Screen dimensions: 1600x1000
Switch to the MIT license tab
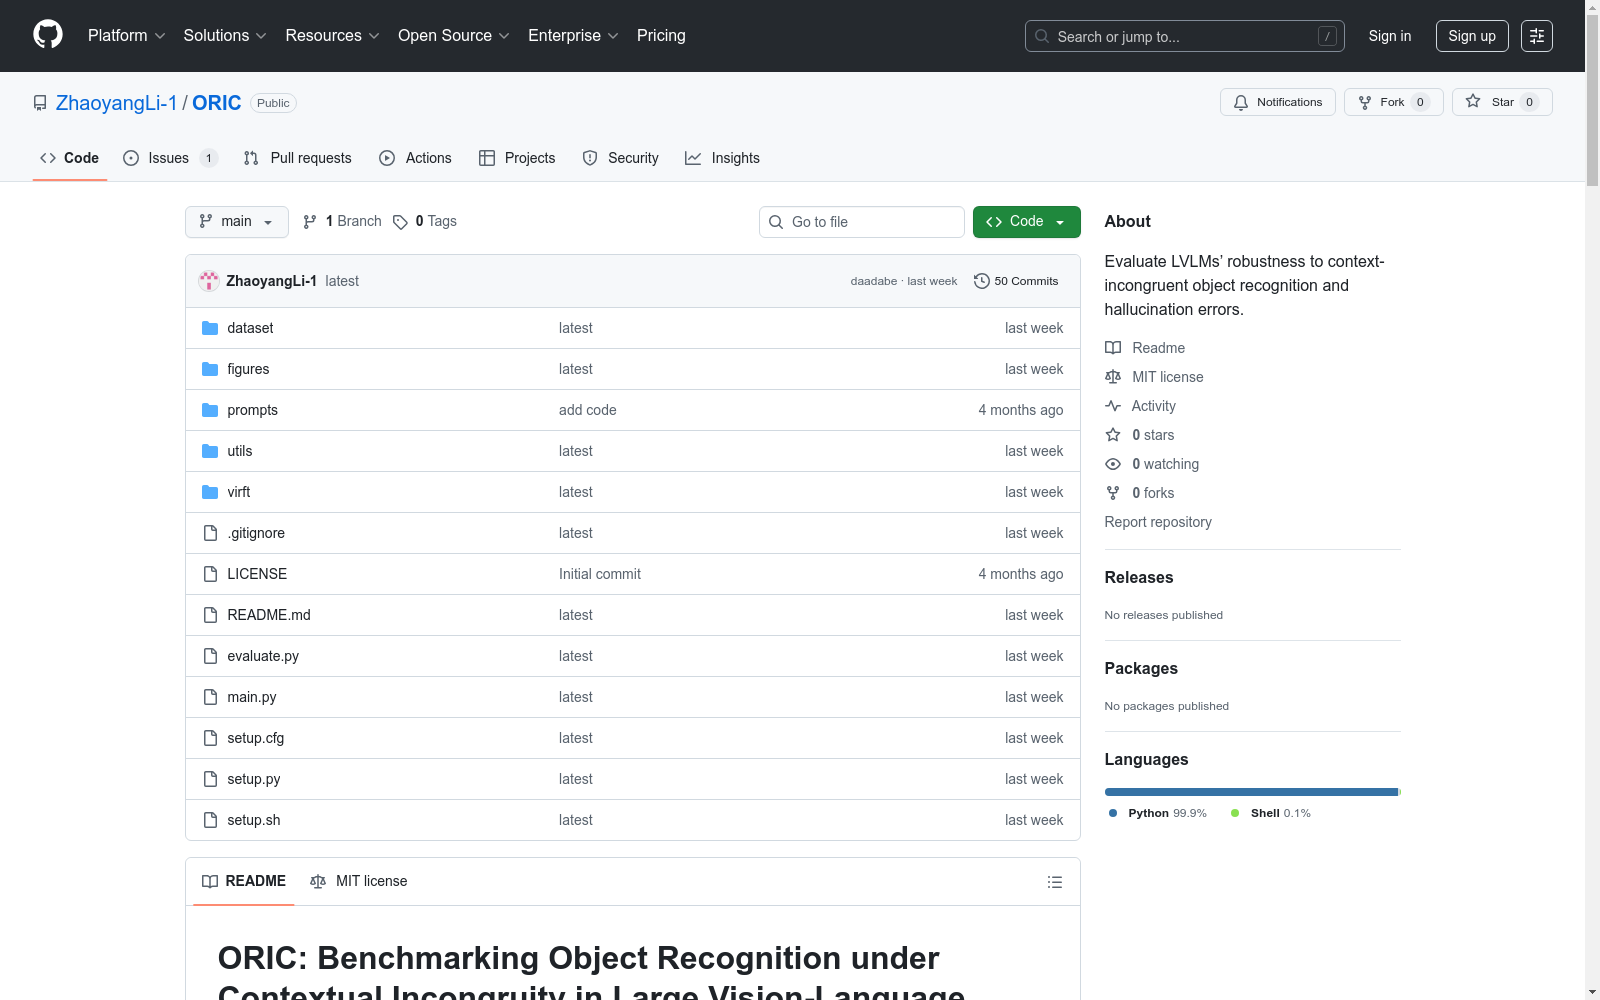[359, 881]
